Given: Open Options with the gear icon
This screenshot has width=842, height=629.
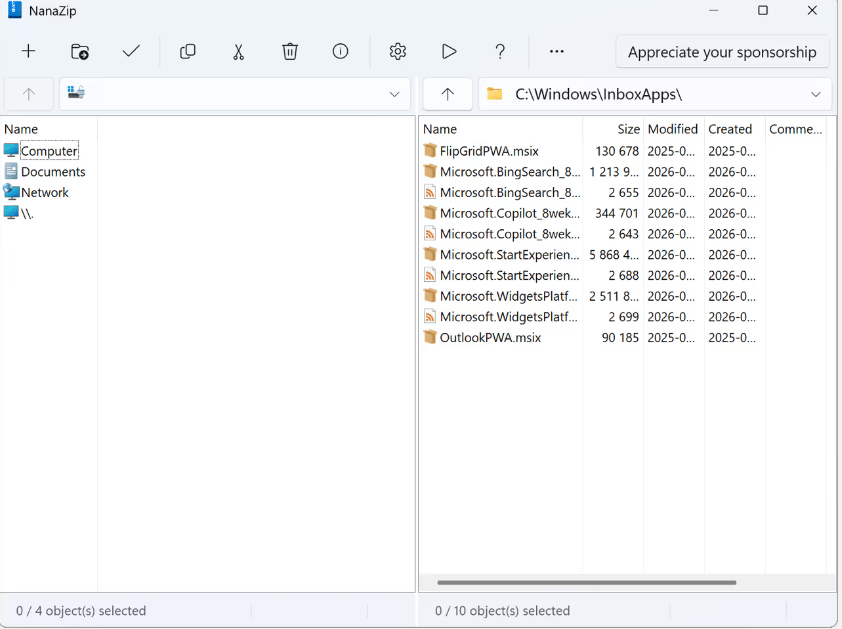Looking at the screenshot, I should tap(397, 52).
